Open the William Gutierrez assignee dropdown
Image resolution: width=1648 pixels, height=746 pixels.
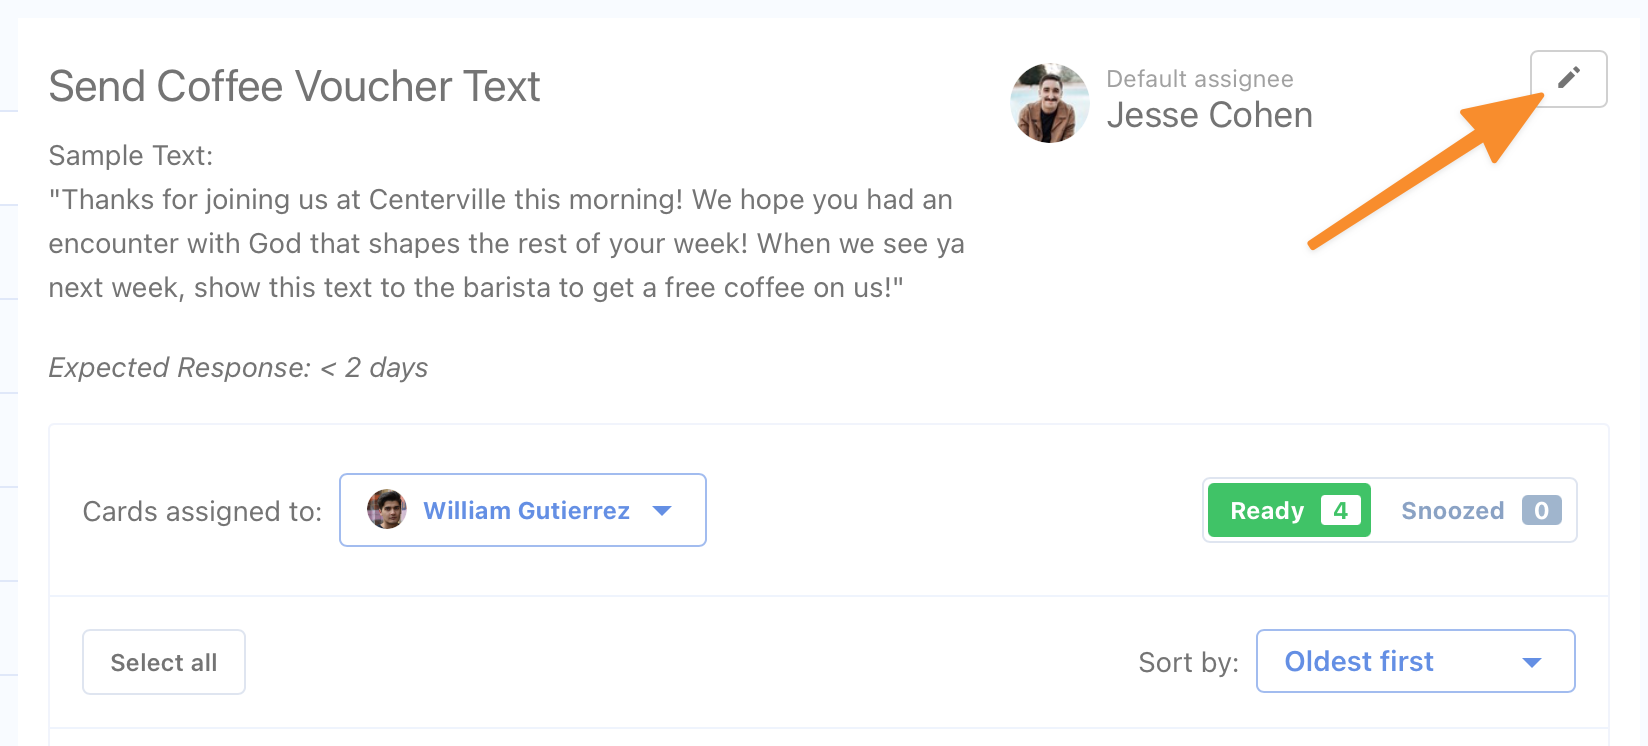[x=523, y=510]
